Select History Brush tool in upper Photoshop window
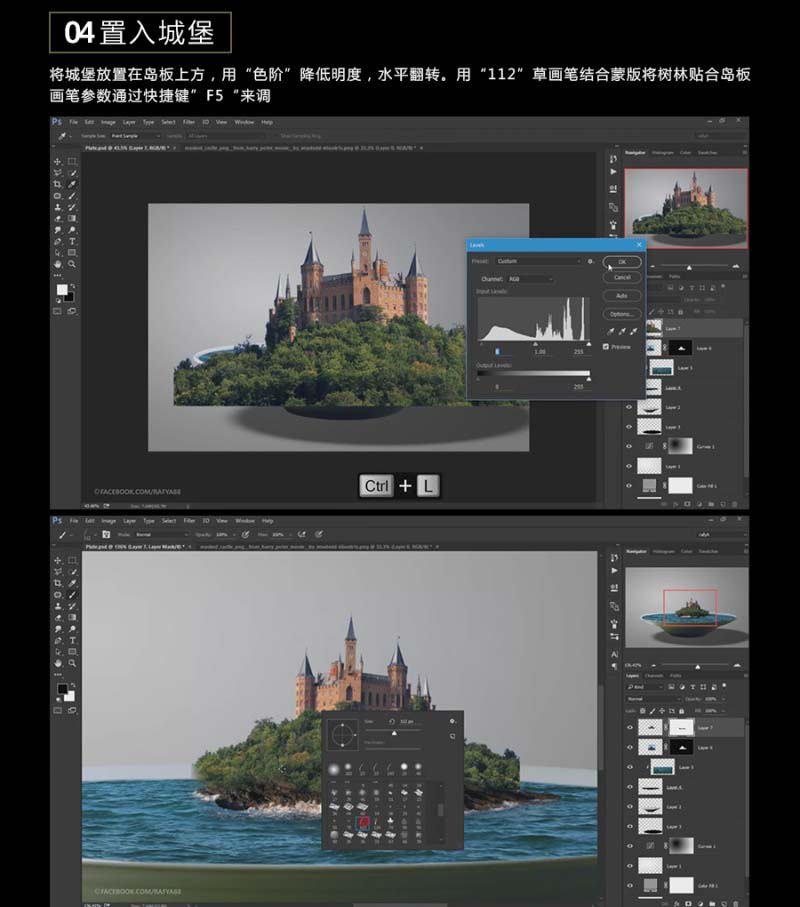This screenshot has width=800, height=907. point(72,207)
